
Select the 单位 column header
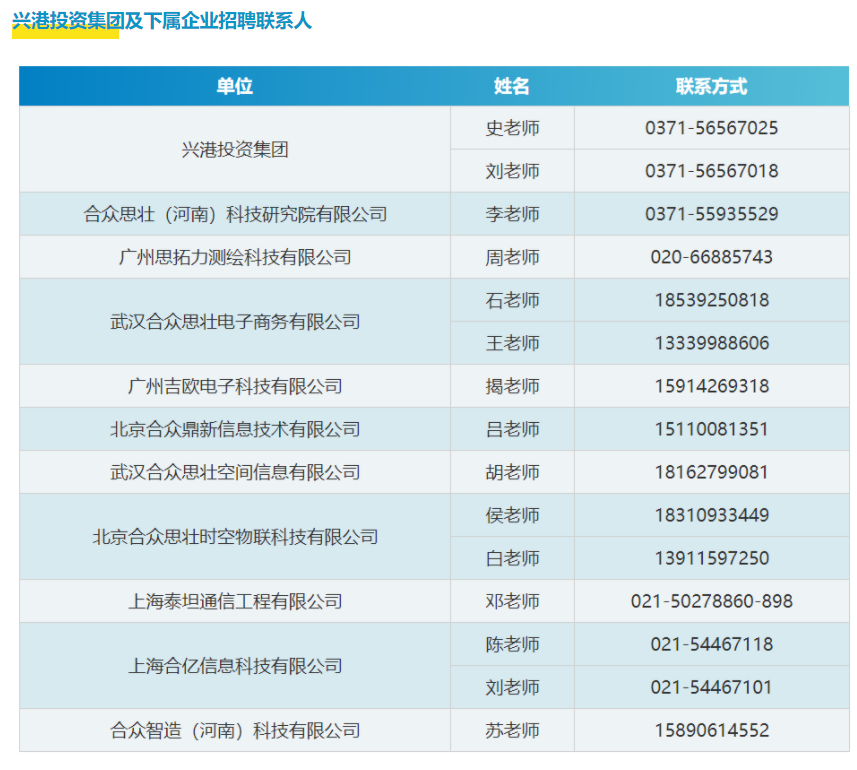click(x=234, y=86)
